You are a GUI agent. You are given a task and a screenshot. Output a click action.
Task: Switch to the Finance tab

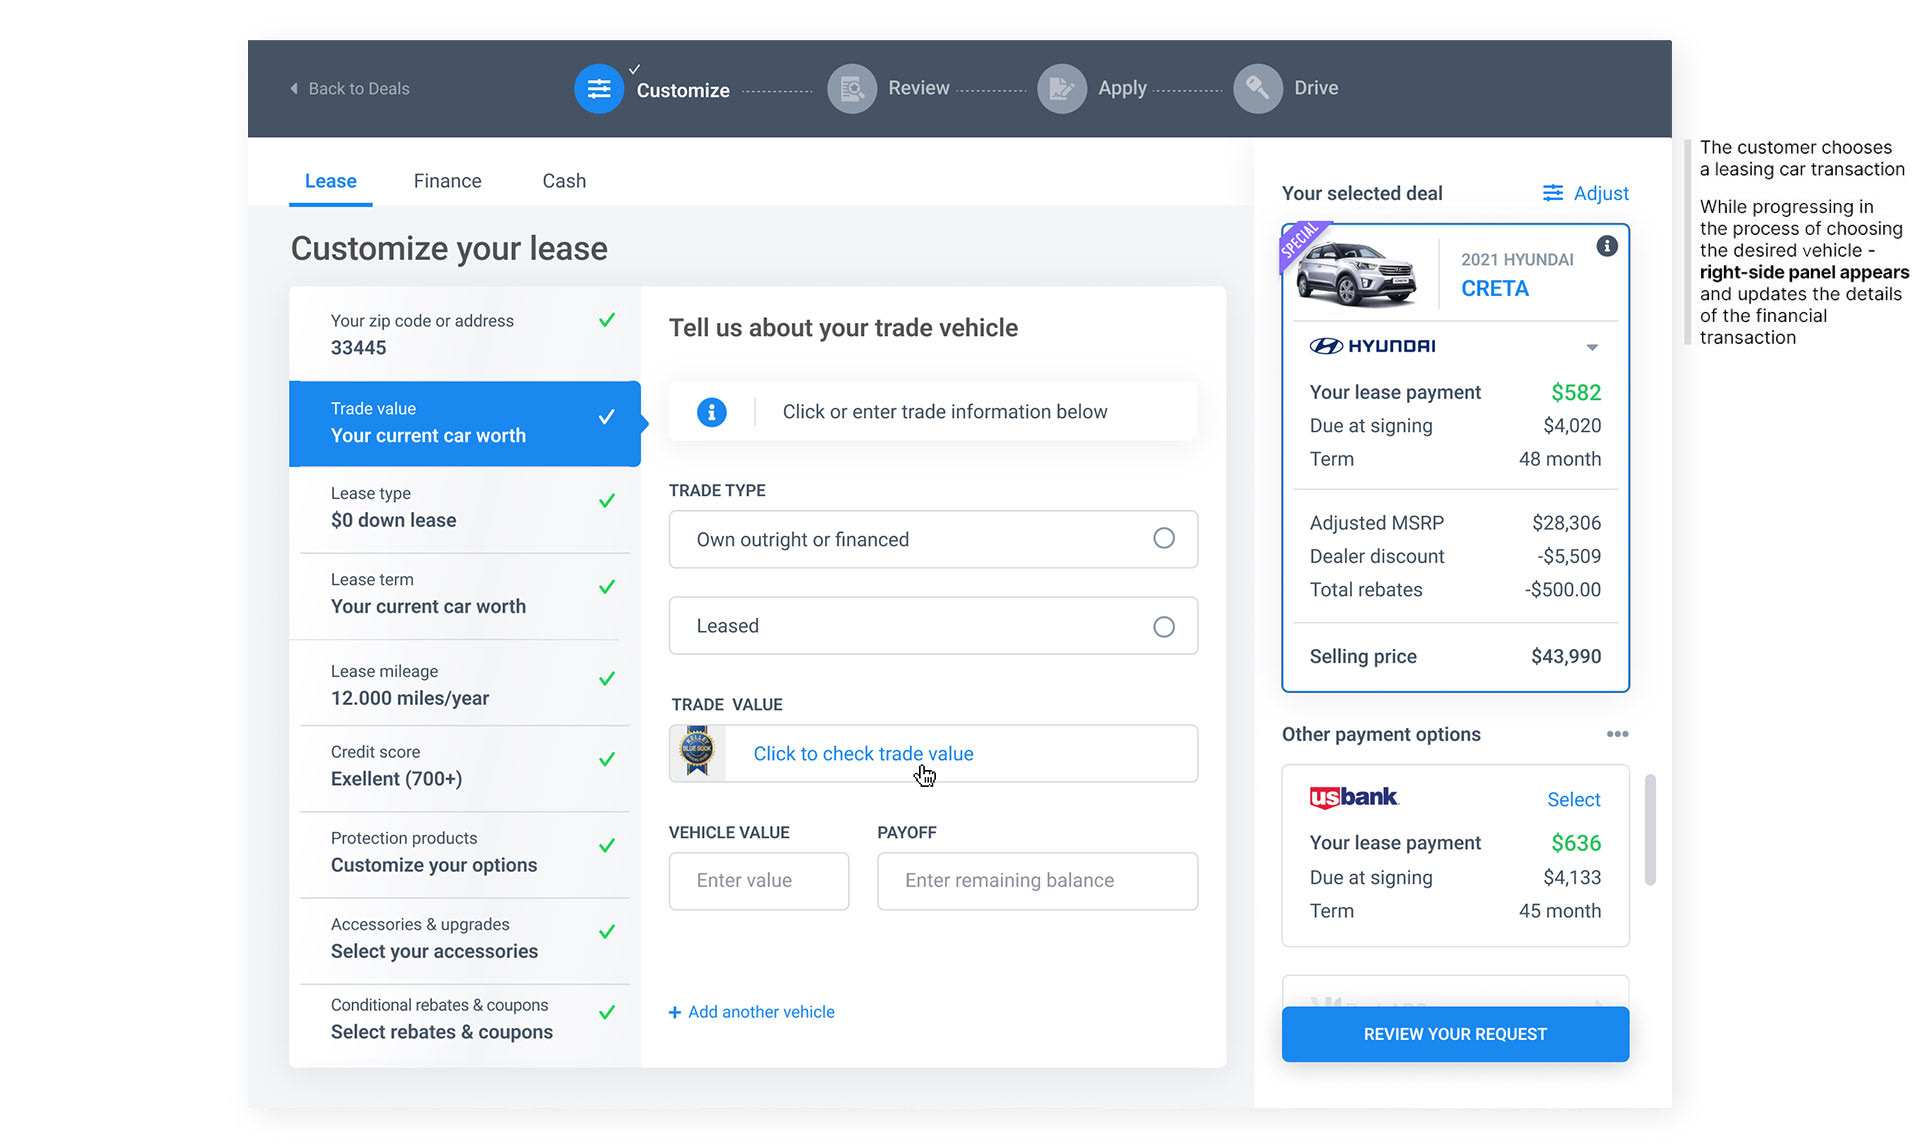point(447,181)
